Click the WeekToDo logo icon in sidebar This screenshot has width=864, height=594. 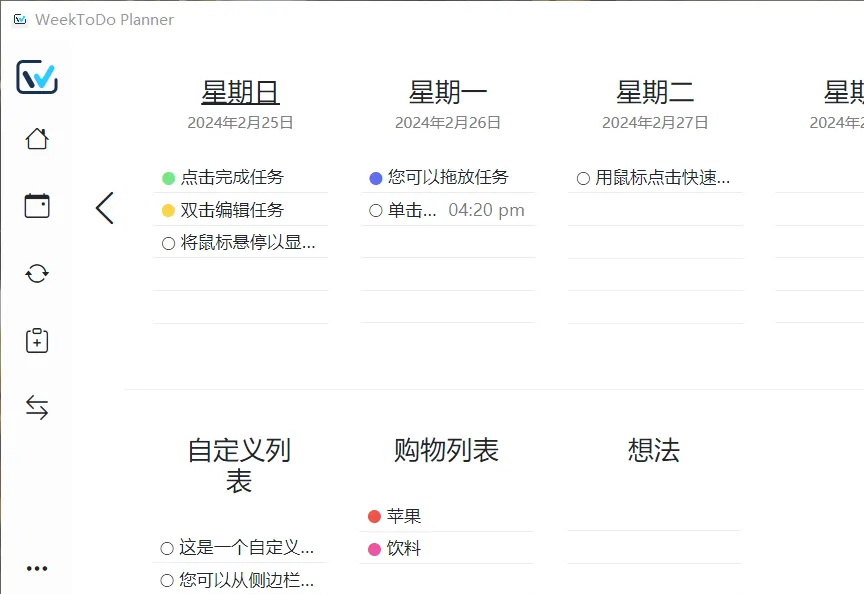37,76
